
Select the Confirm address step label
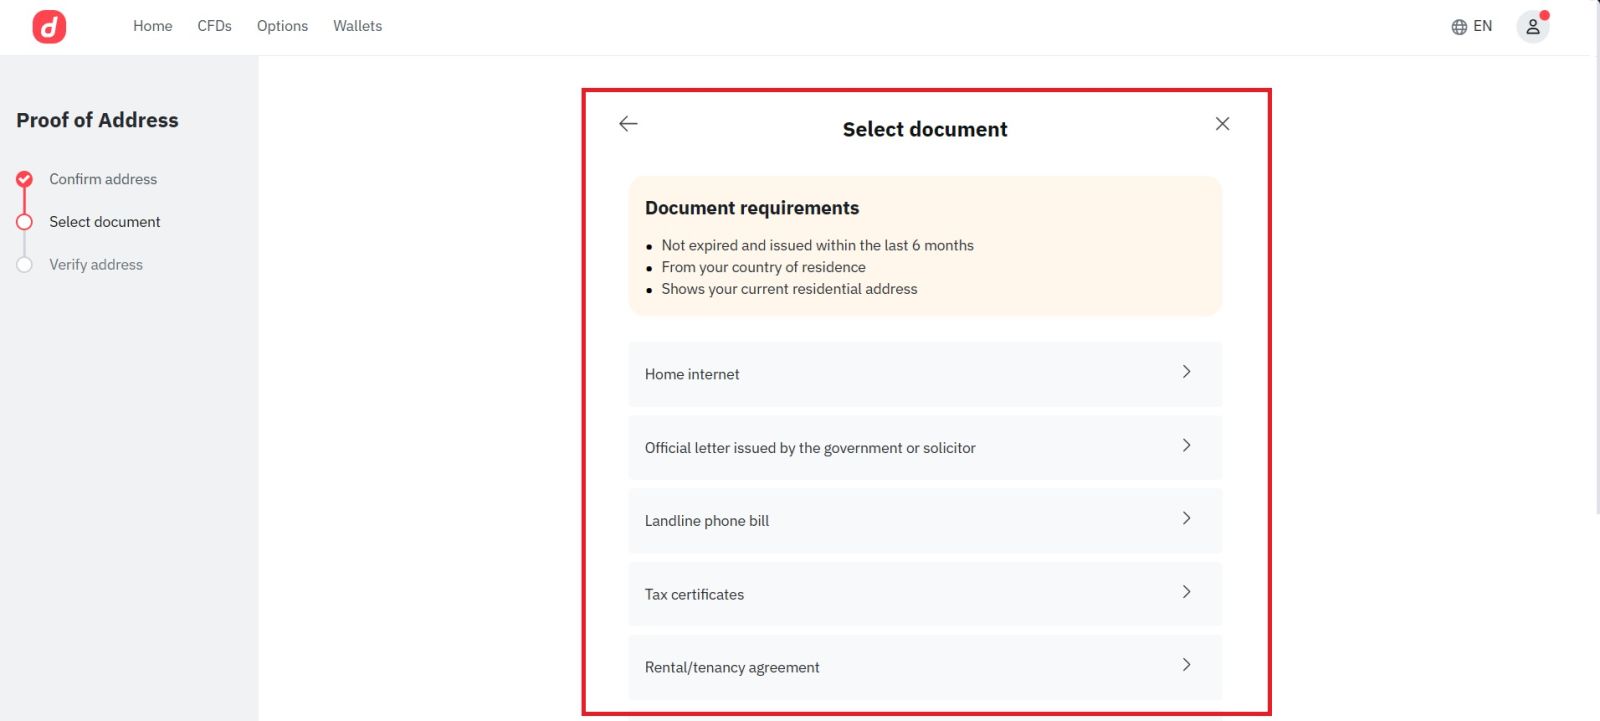(103, 179)
